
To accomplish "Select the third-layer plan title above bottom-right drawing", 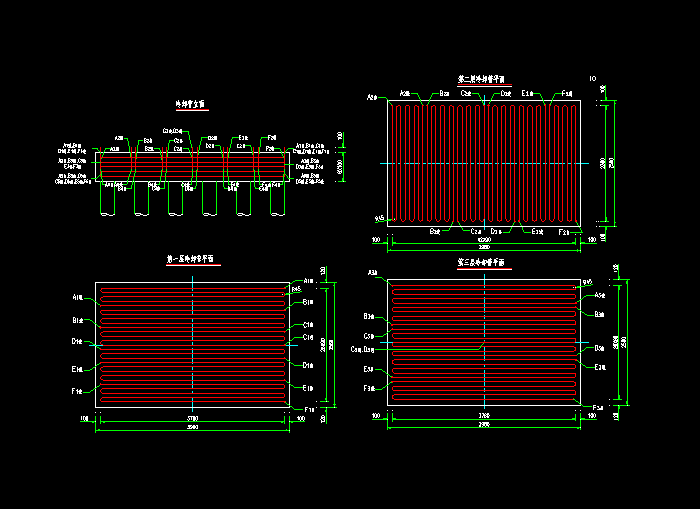I will 482,261.
